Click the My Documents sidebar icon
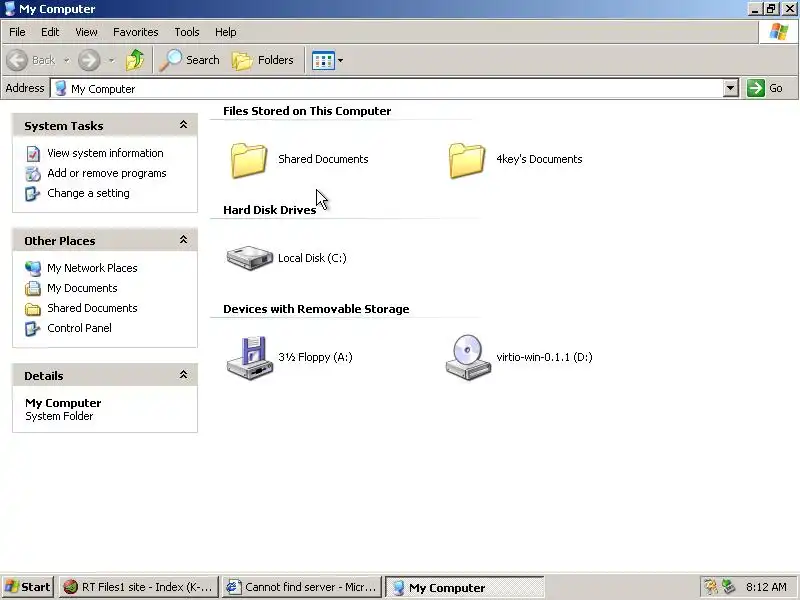This screenshot has height=600, width=800. pos(33,288)
